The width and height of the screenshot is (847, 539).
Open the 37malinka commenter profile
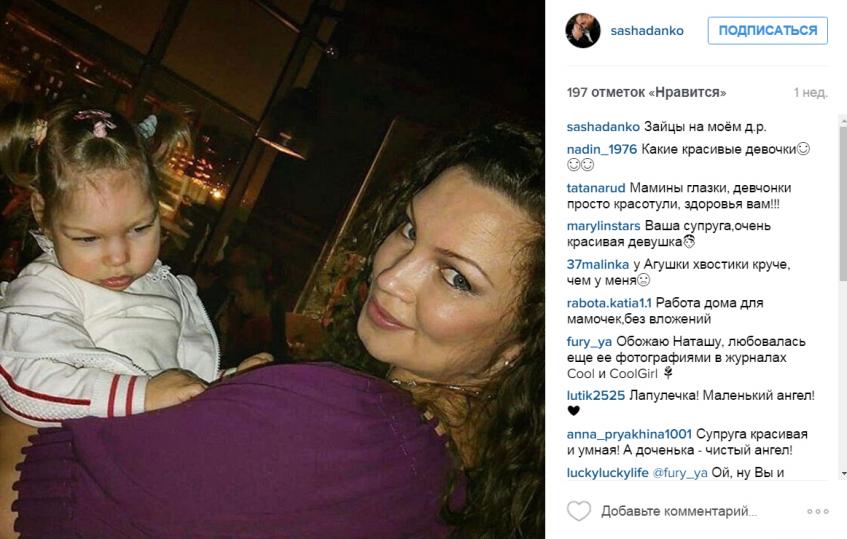click(597, 264)
